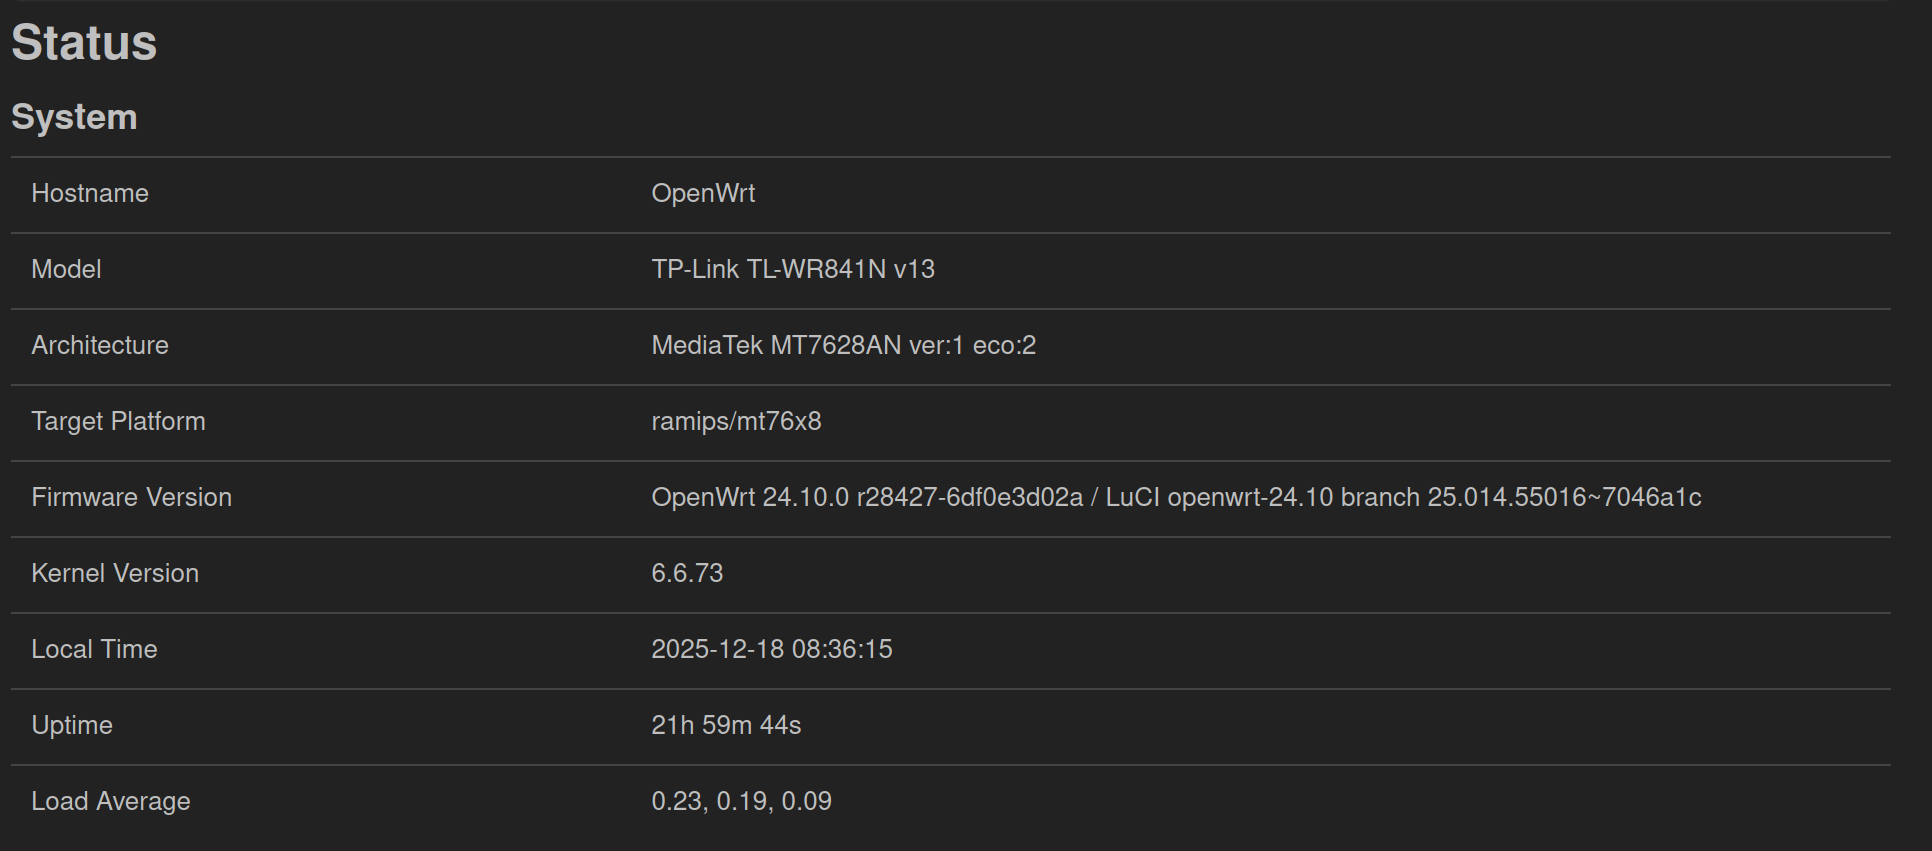1932x851 pixels.
Task: Click the ramips/mt76x8 value
Action: (x=736, y=421)
